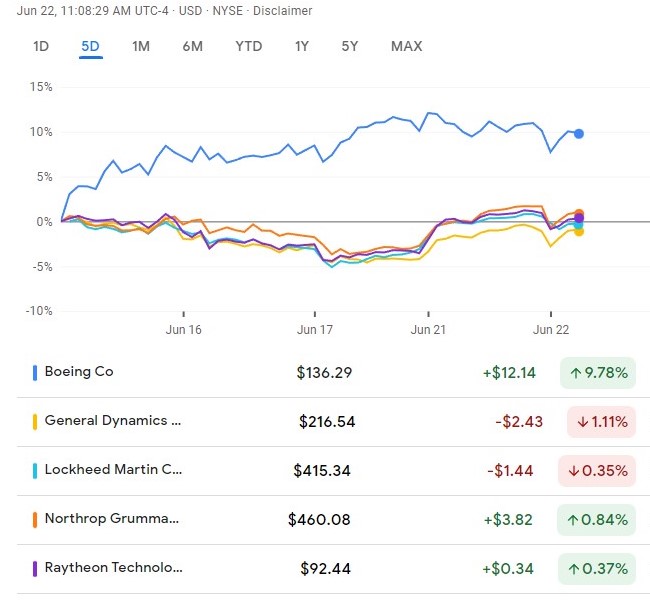Switch to the 1M range tab

coord(141,46)
